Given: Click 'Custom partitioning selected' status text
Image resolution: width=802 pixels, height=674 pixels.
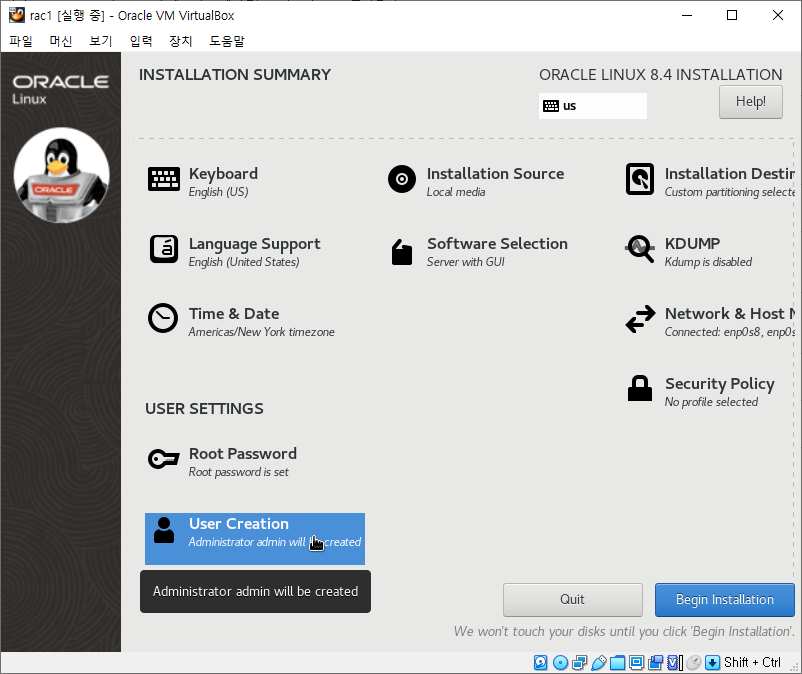Looking at the screenshot, I should (729, 192).
